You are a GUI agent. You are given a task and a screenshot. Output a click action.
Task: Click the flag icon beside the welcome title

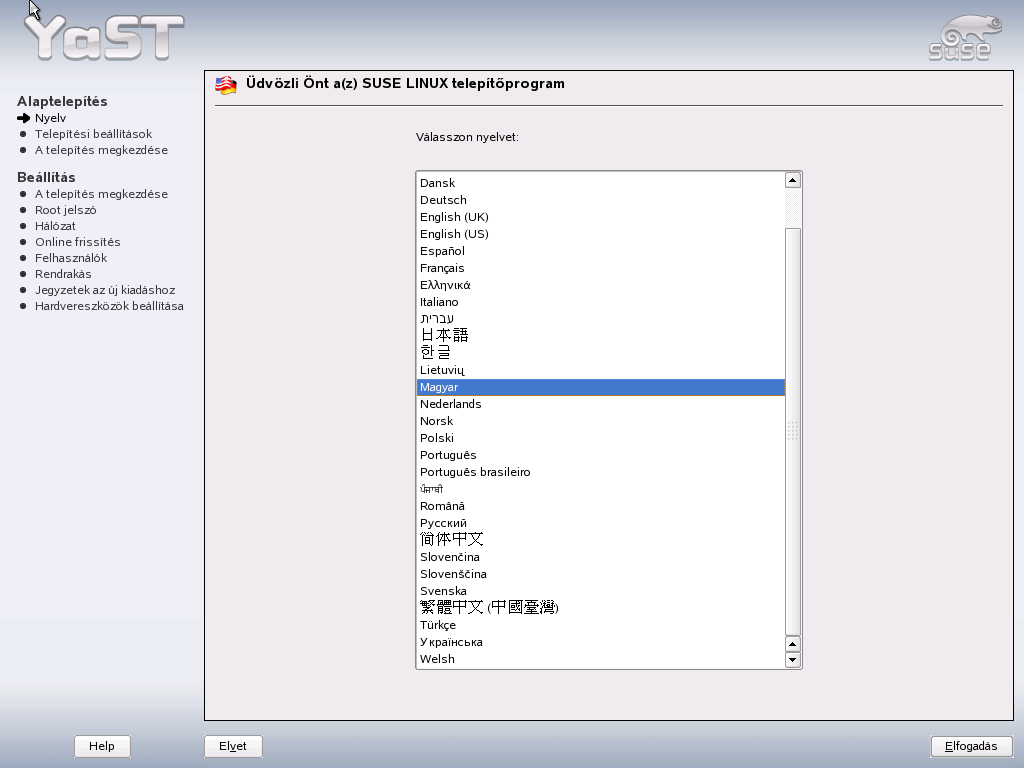tap(226, 85)
